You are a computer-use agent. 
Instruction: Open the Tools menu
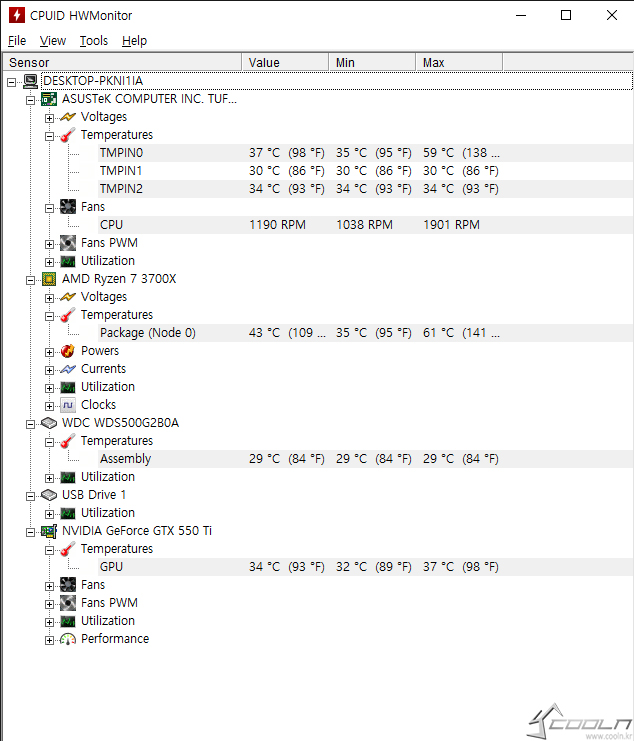[94, 41]
